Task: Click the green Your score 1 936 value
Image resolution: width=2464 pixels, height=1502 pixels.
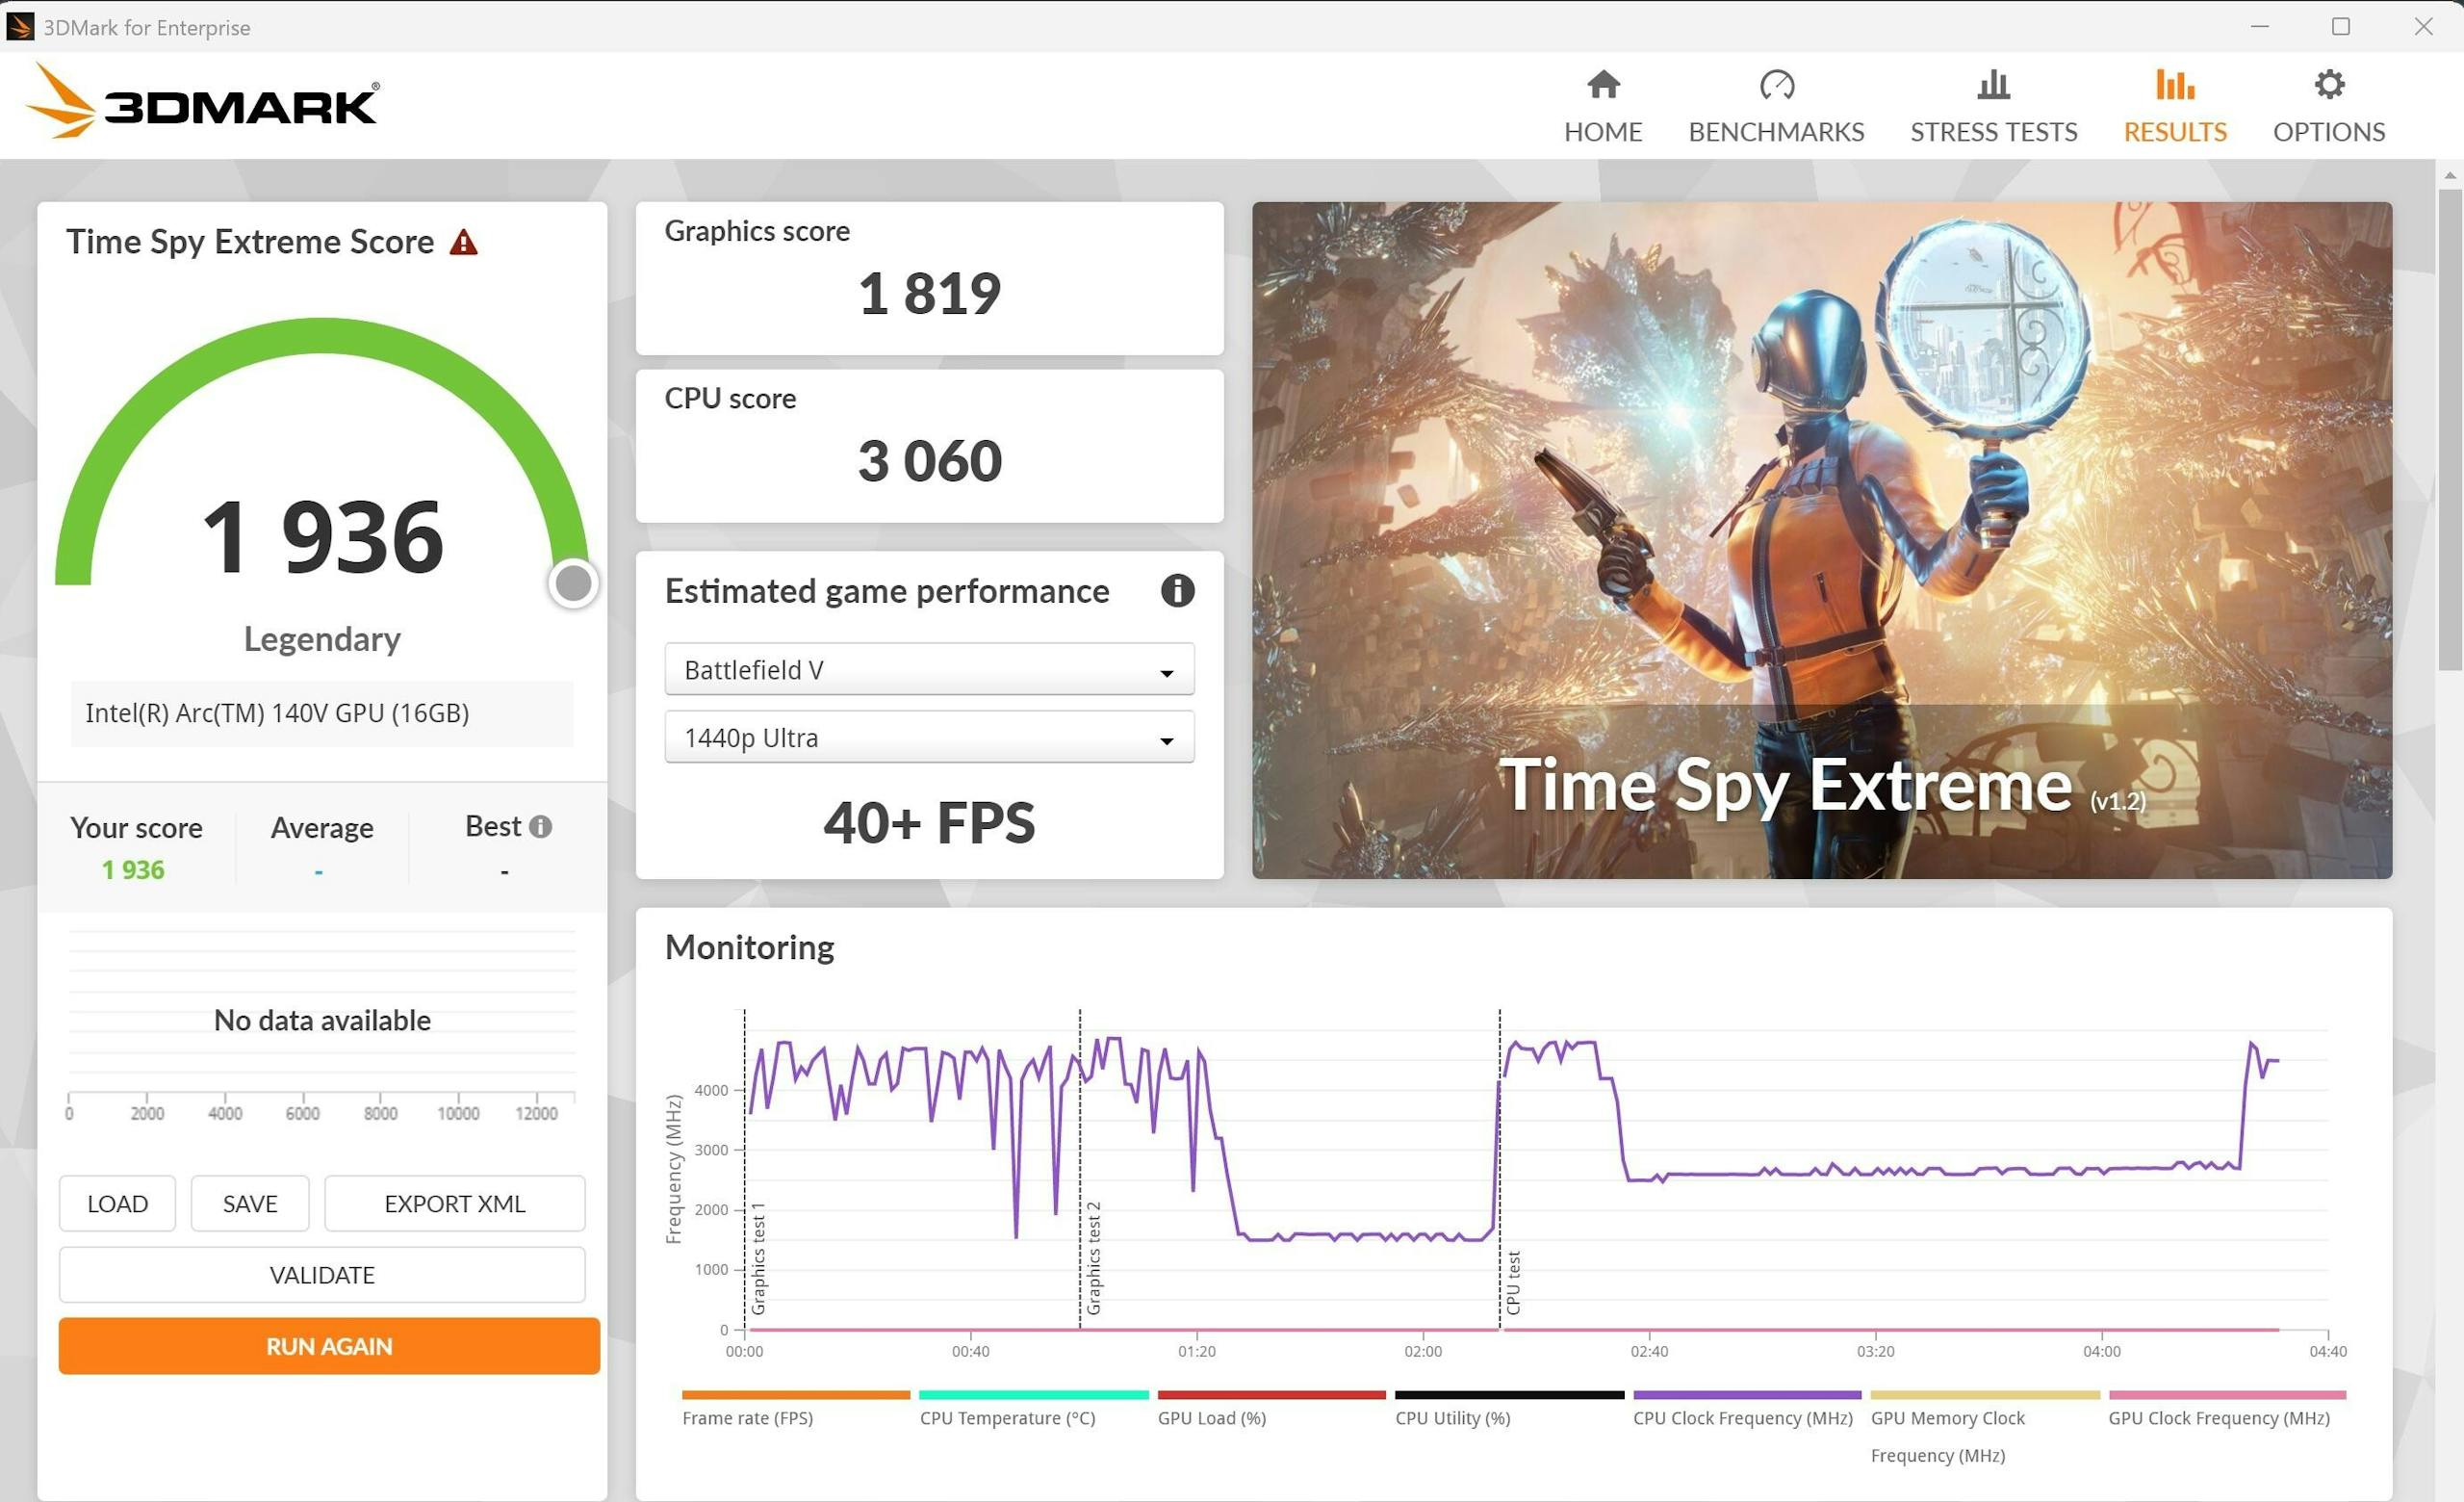Action: tap(133, 870)
